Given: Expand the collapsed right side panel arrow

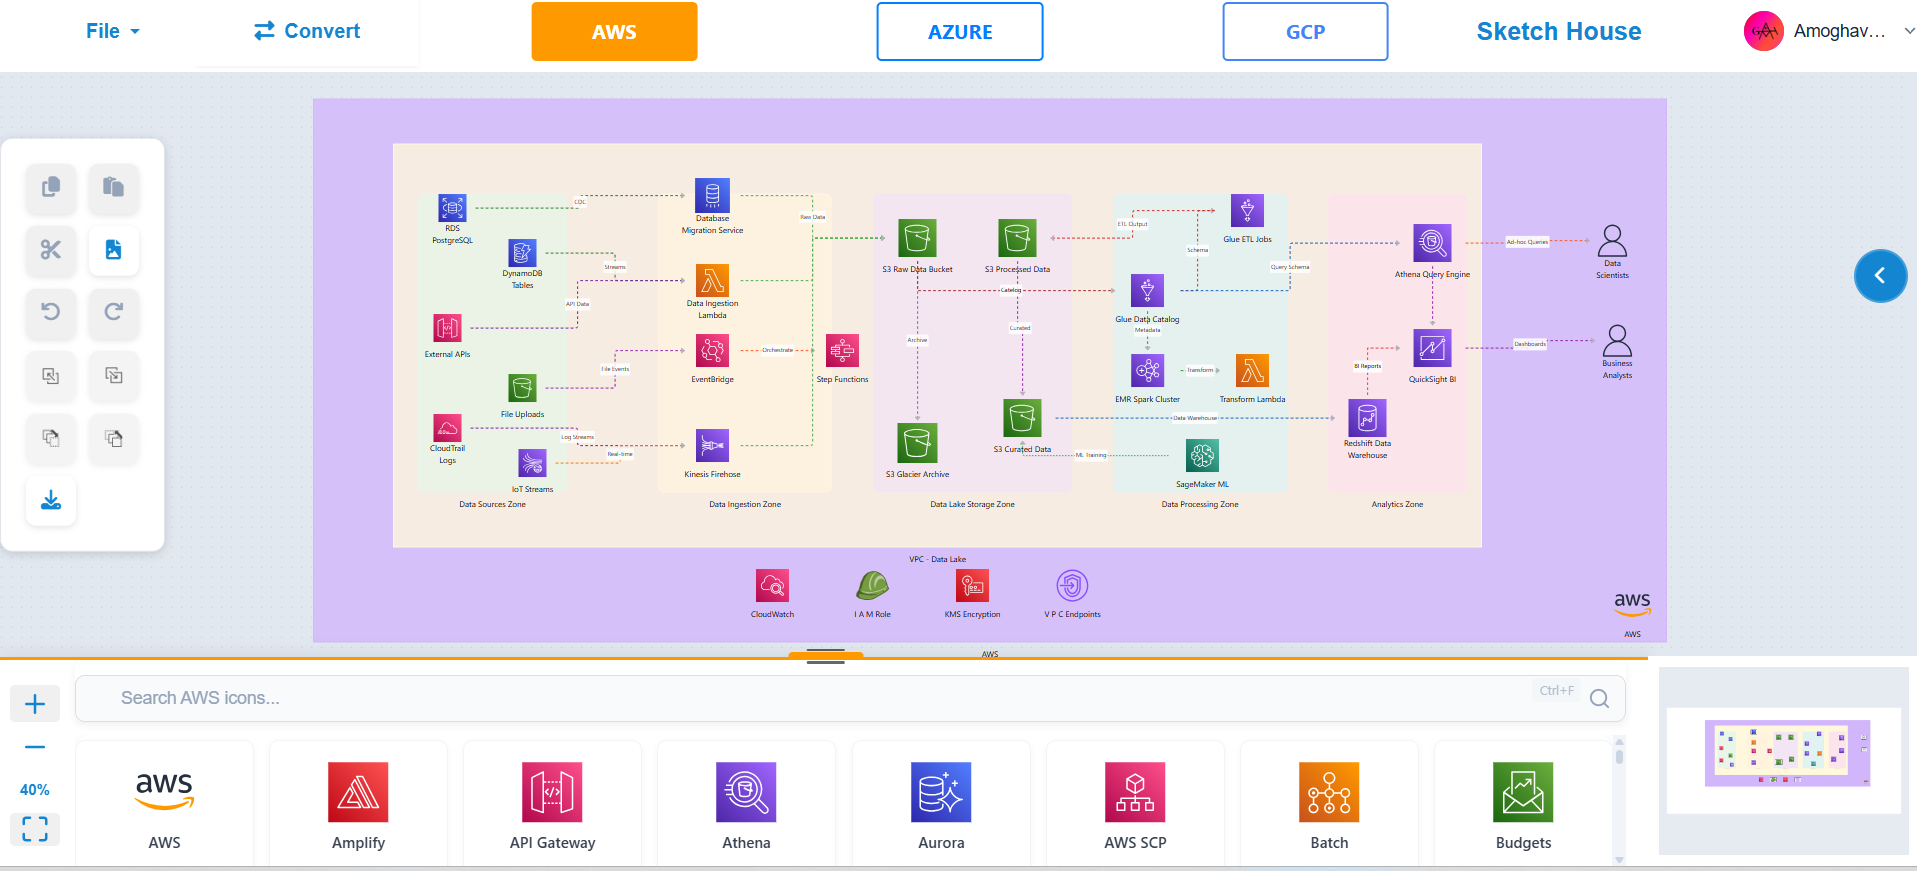Looking at the screenshot, I should click(x=1880, y=276).
